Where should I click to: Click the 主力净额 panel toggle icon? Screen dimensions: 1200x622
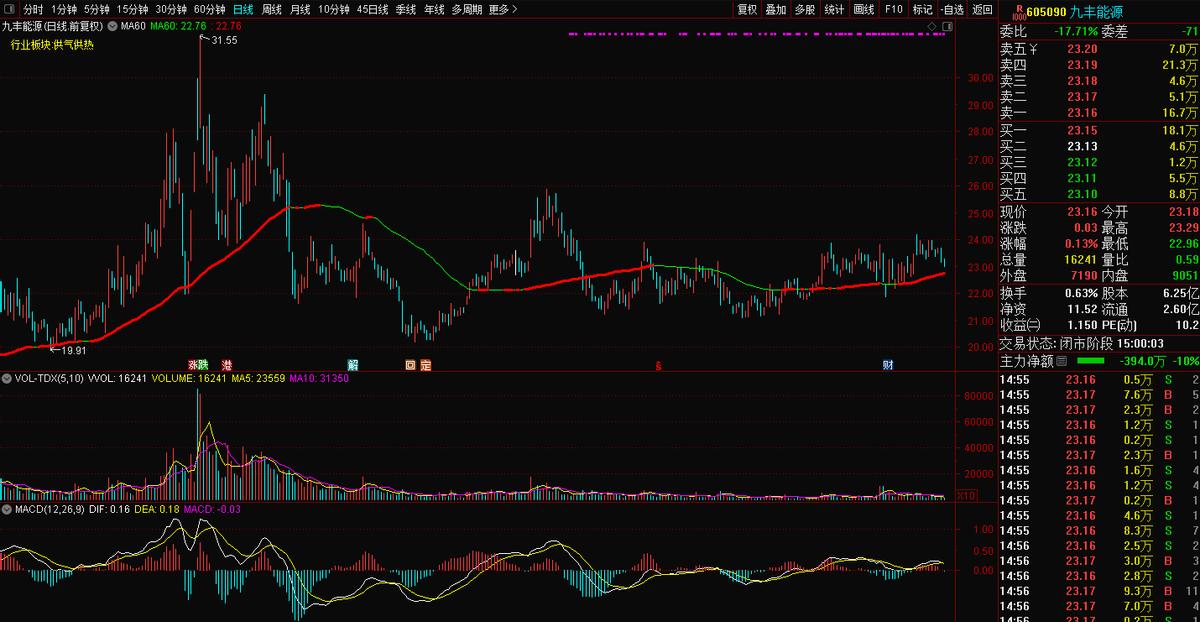point(1062,360)
